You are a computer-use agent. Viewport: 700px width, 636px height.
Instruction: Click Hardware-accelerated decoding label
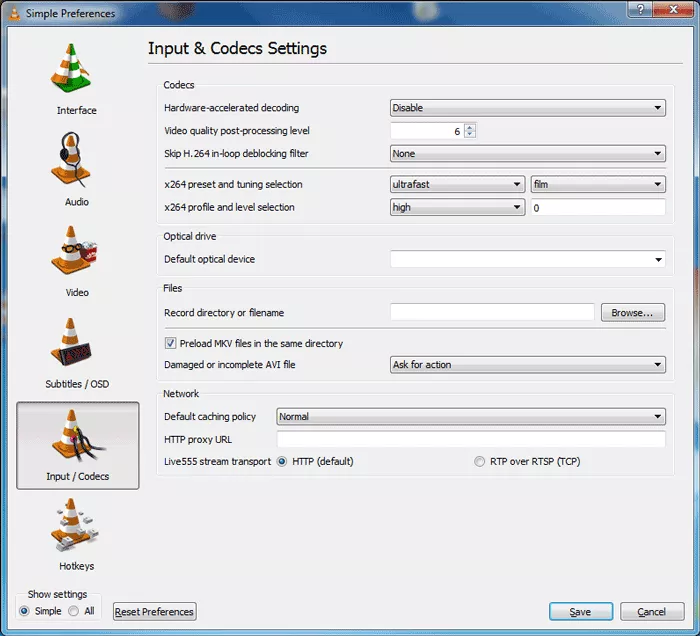(x=232, y=108)
